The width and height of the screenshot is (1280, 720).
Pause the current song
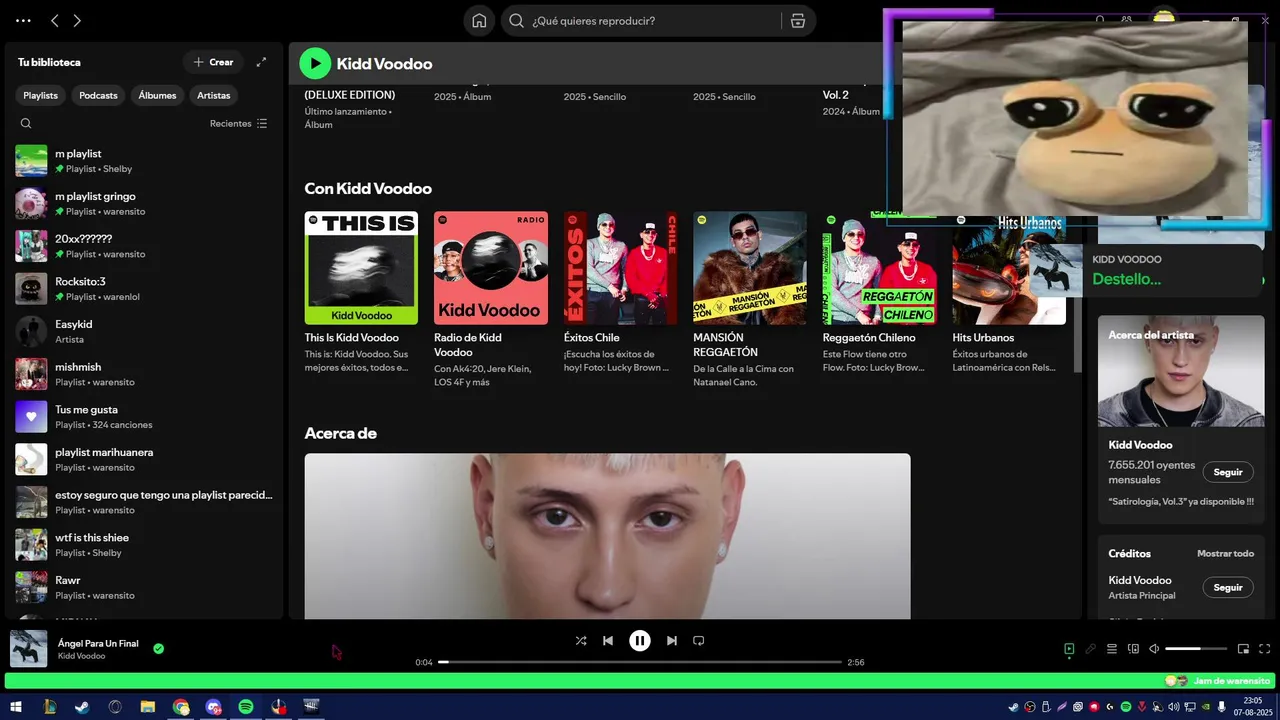(x=640, y=641)
